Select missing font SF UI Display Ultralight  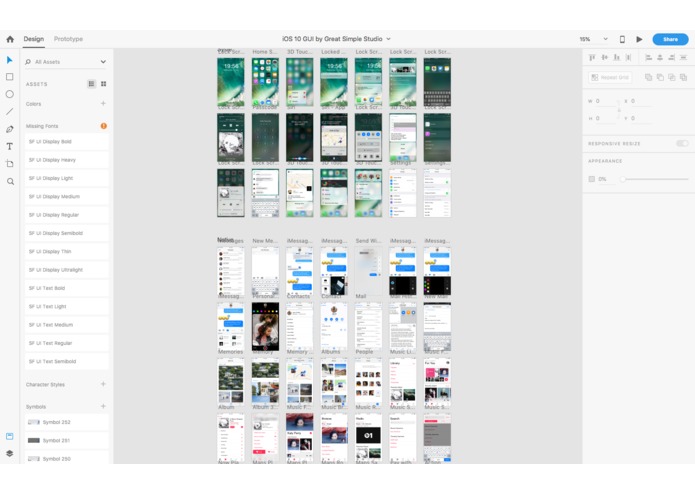[x=66, y=270]
